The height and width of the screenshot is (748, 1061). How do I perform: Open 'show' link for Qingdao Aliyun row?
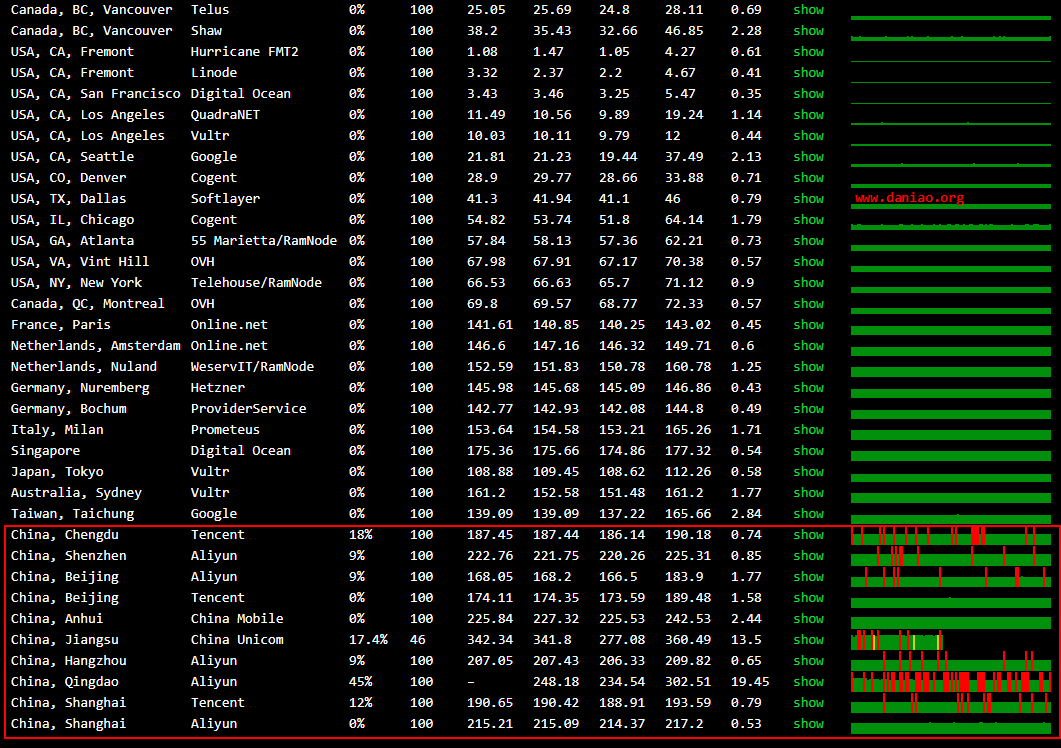(808, 682)
